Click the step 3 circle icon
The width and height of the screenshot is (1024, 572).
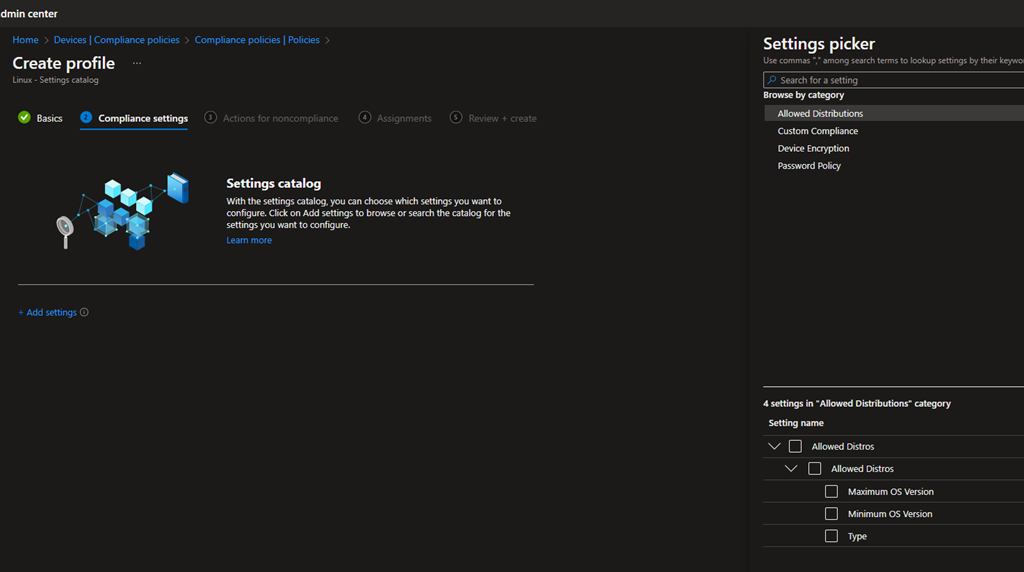210,118
